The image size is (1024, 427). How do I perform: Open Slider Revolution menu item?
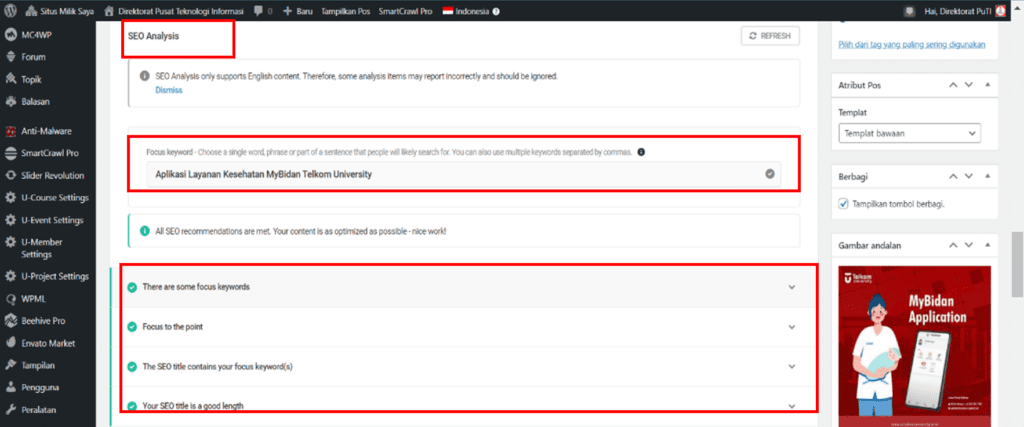[53, 175]
